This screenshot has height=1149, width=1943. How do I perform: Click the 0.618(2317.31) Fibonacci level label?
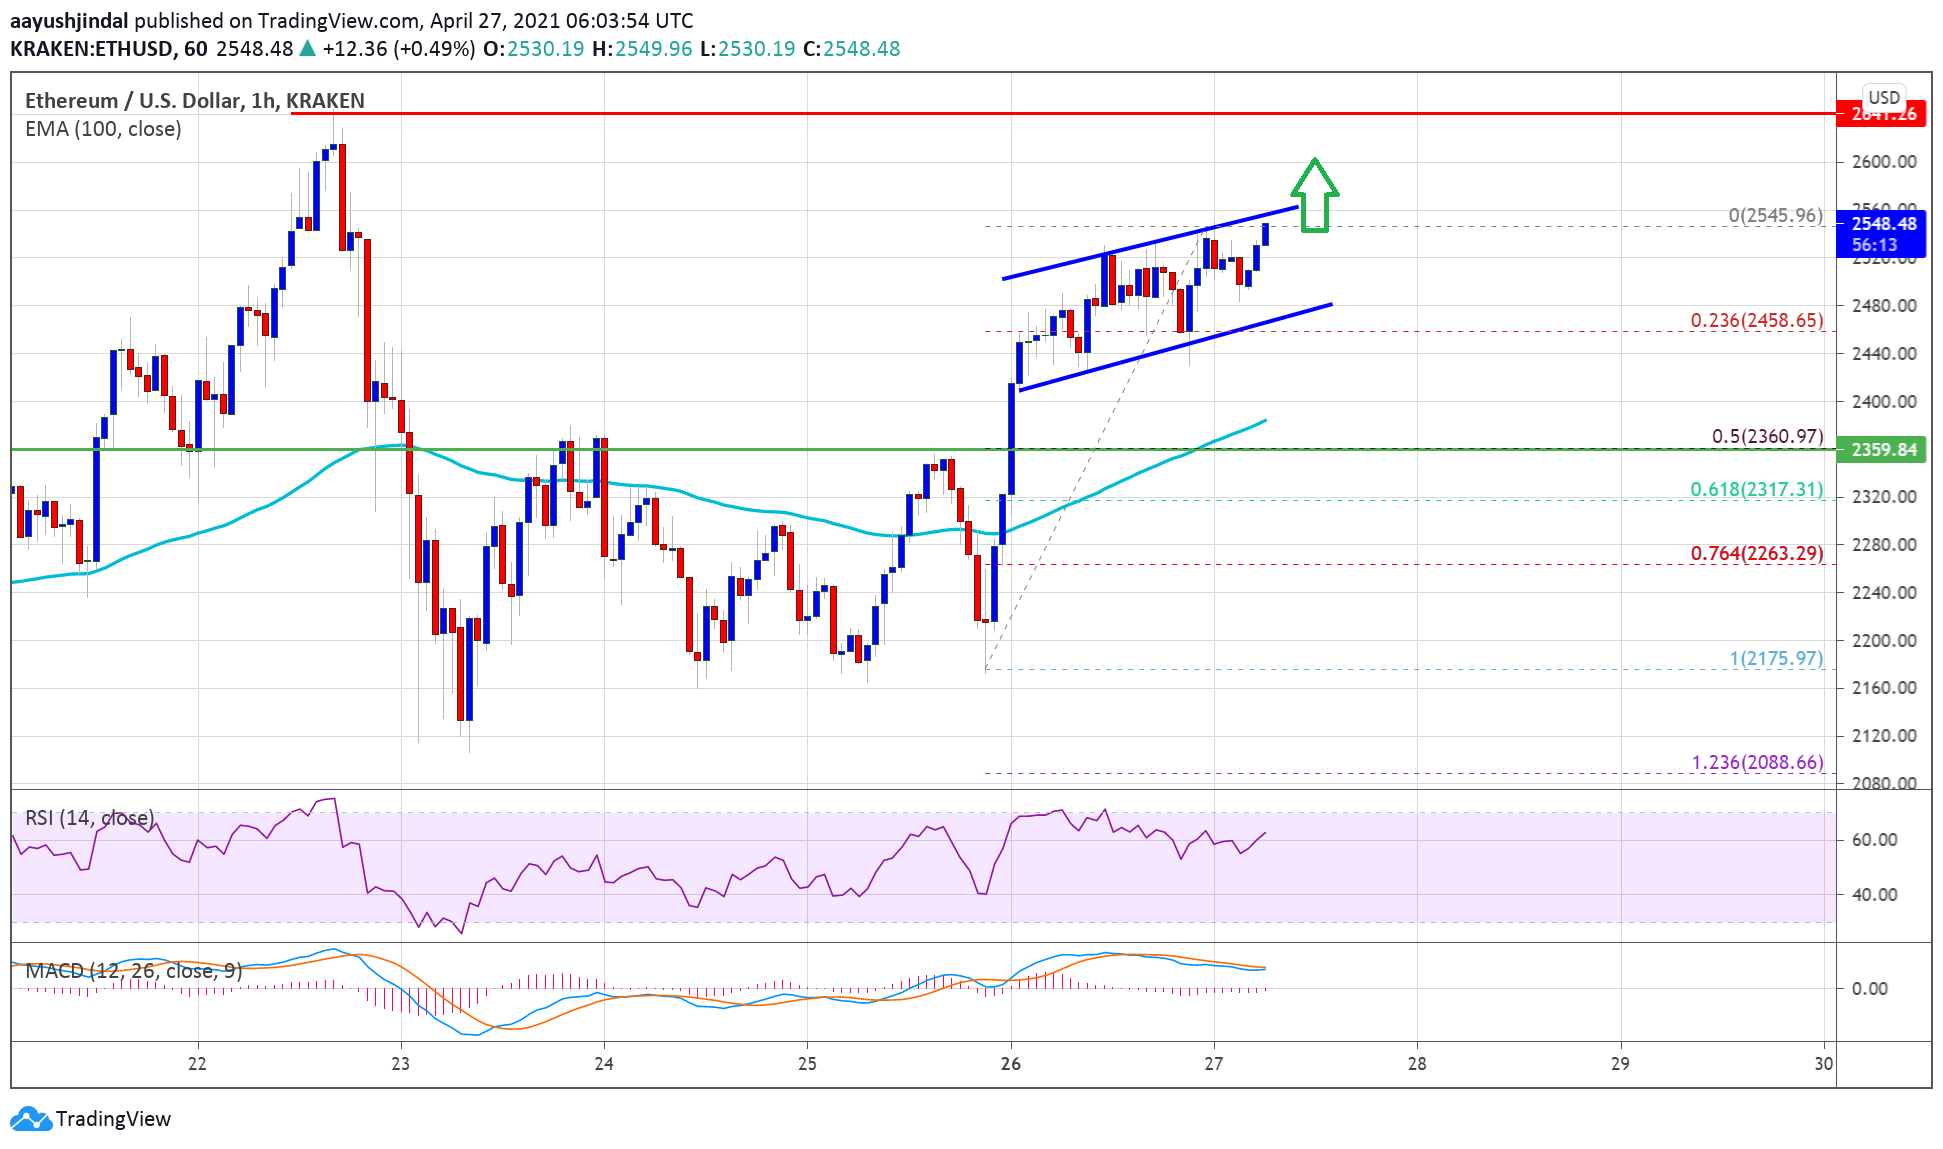(x=1756, y=490)
